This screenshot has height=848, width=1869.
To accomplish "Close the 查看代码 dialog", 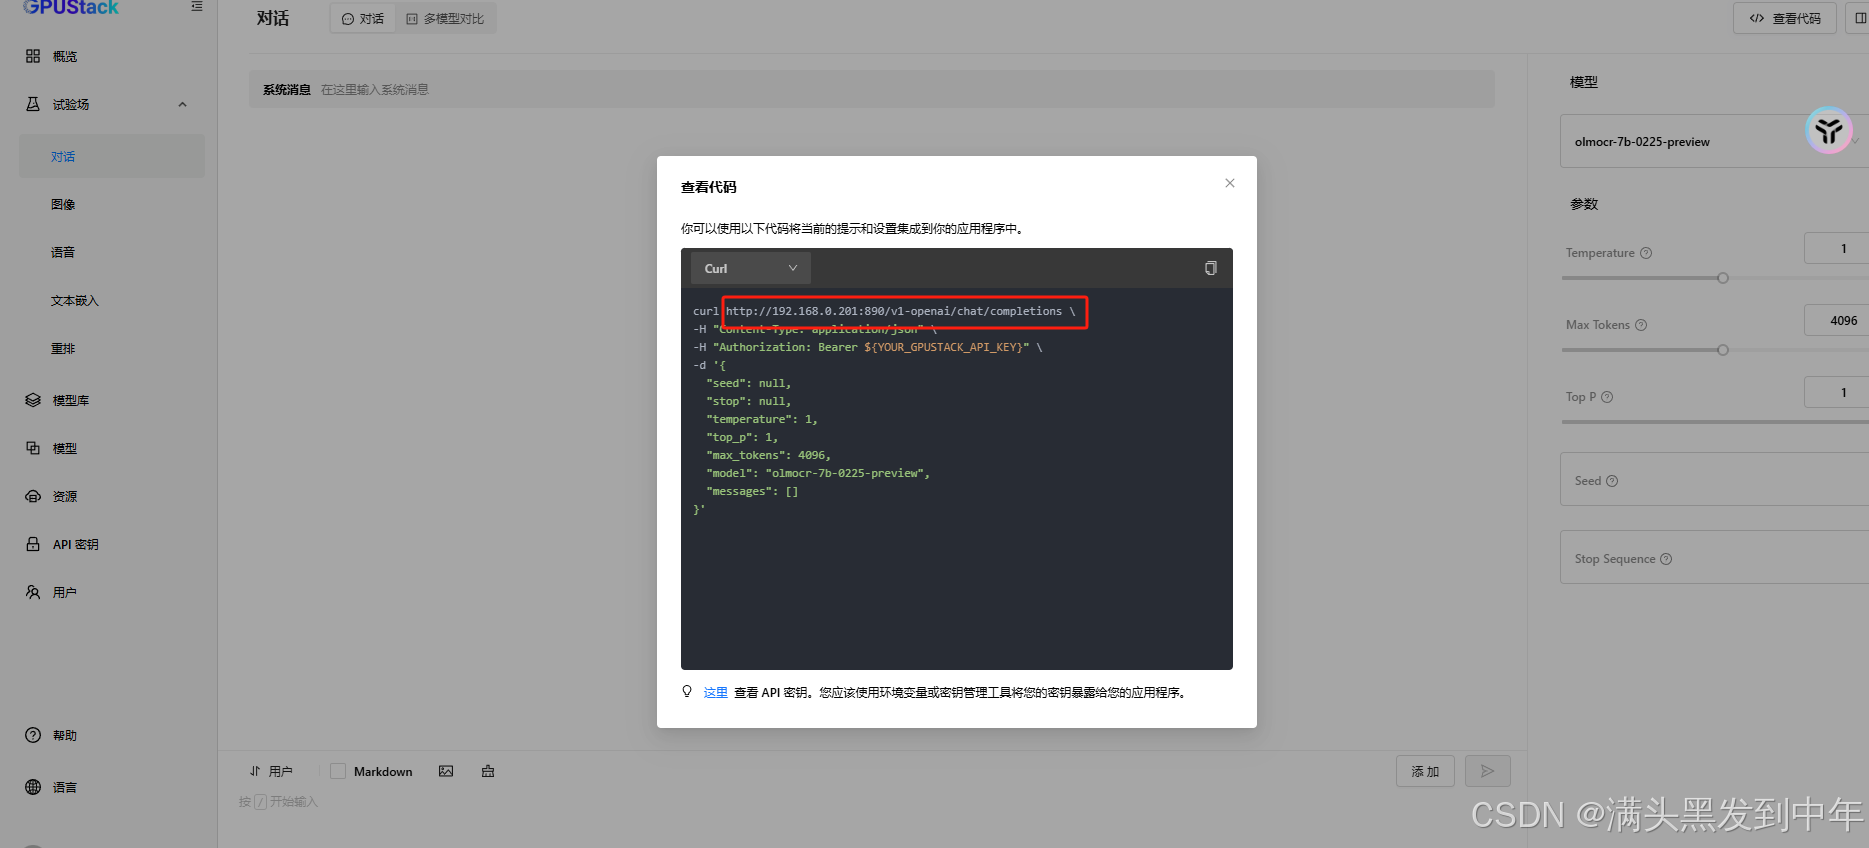I will tap(1230, 183).
